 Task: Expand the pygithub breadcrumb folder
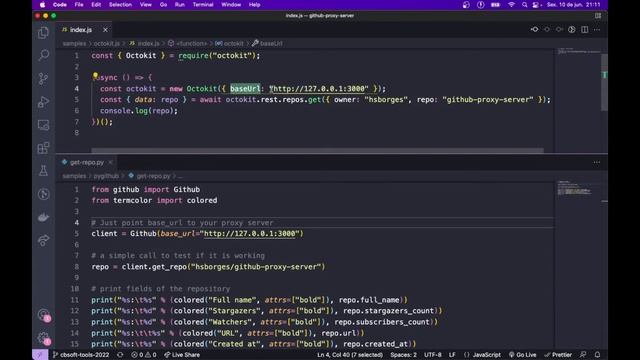106,176
